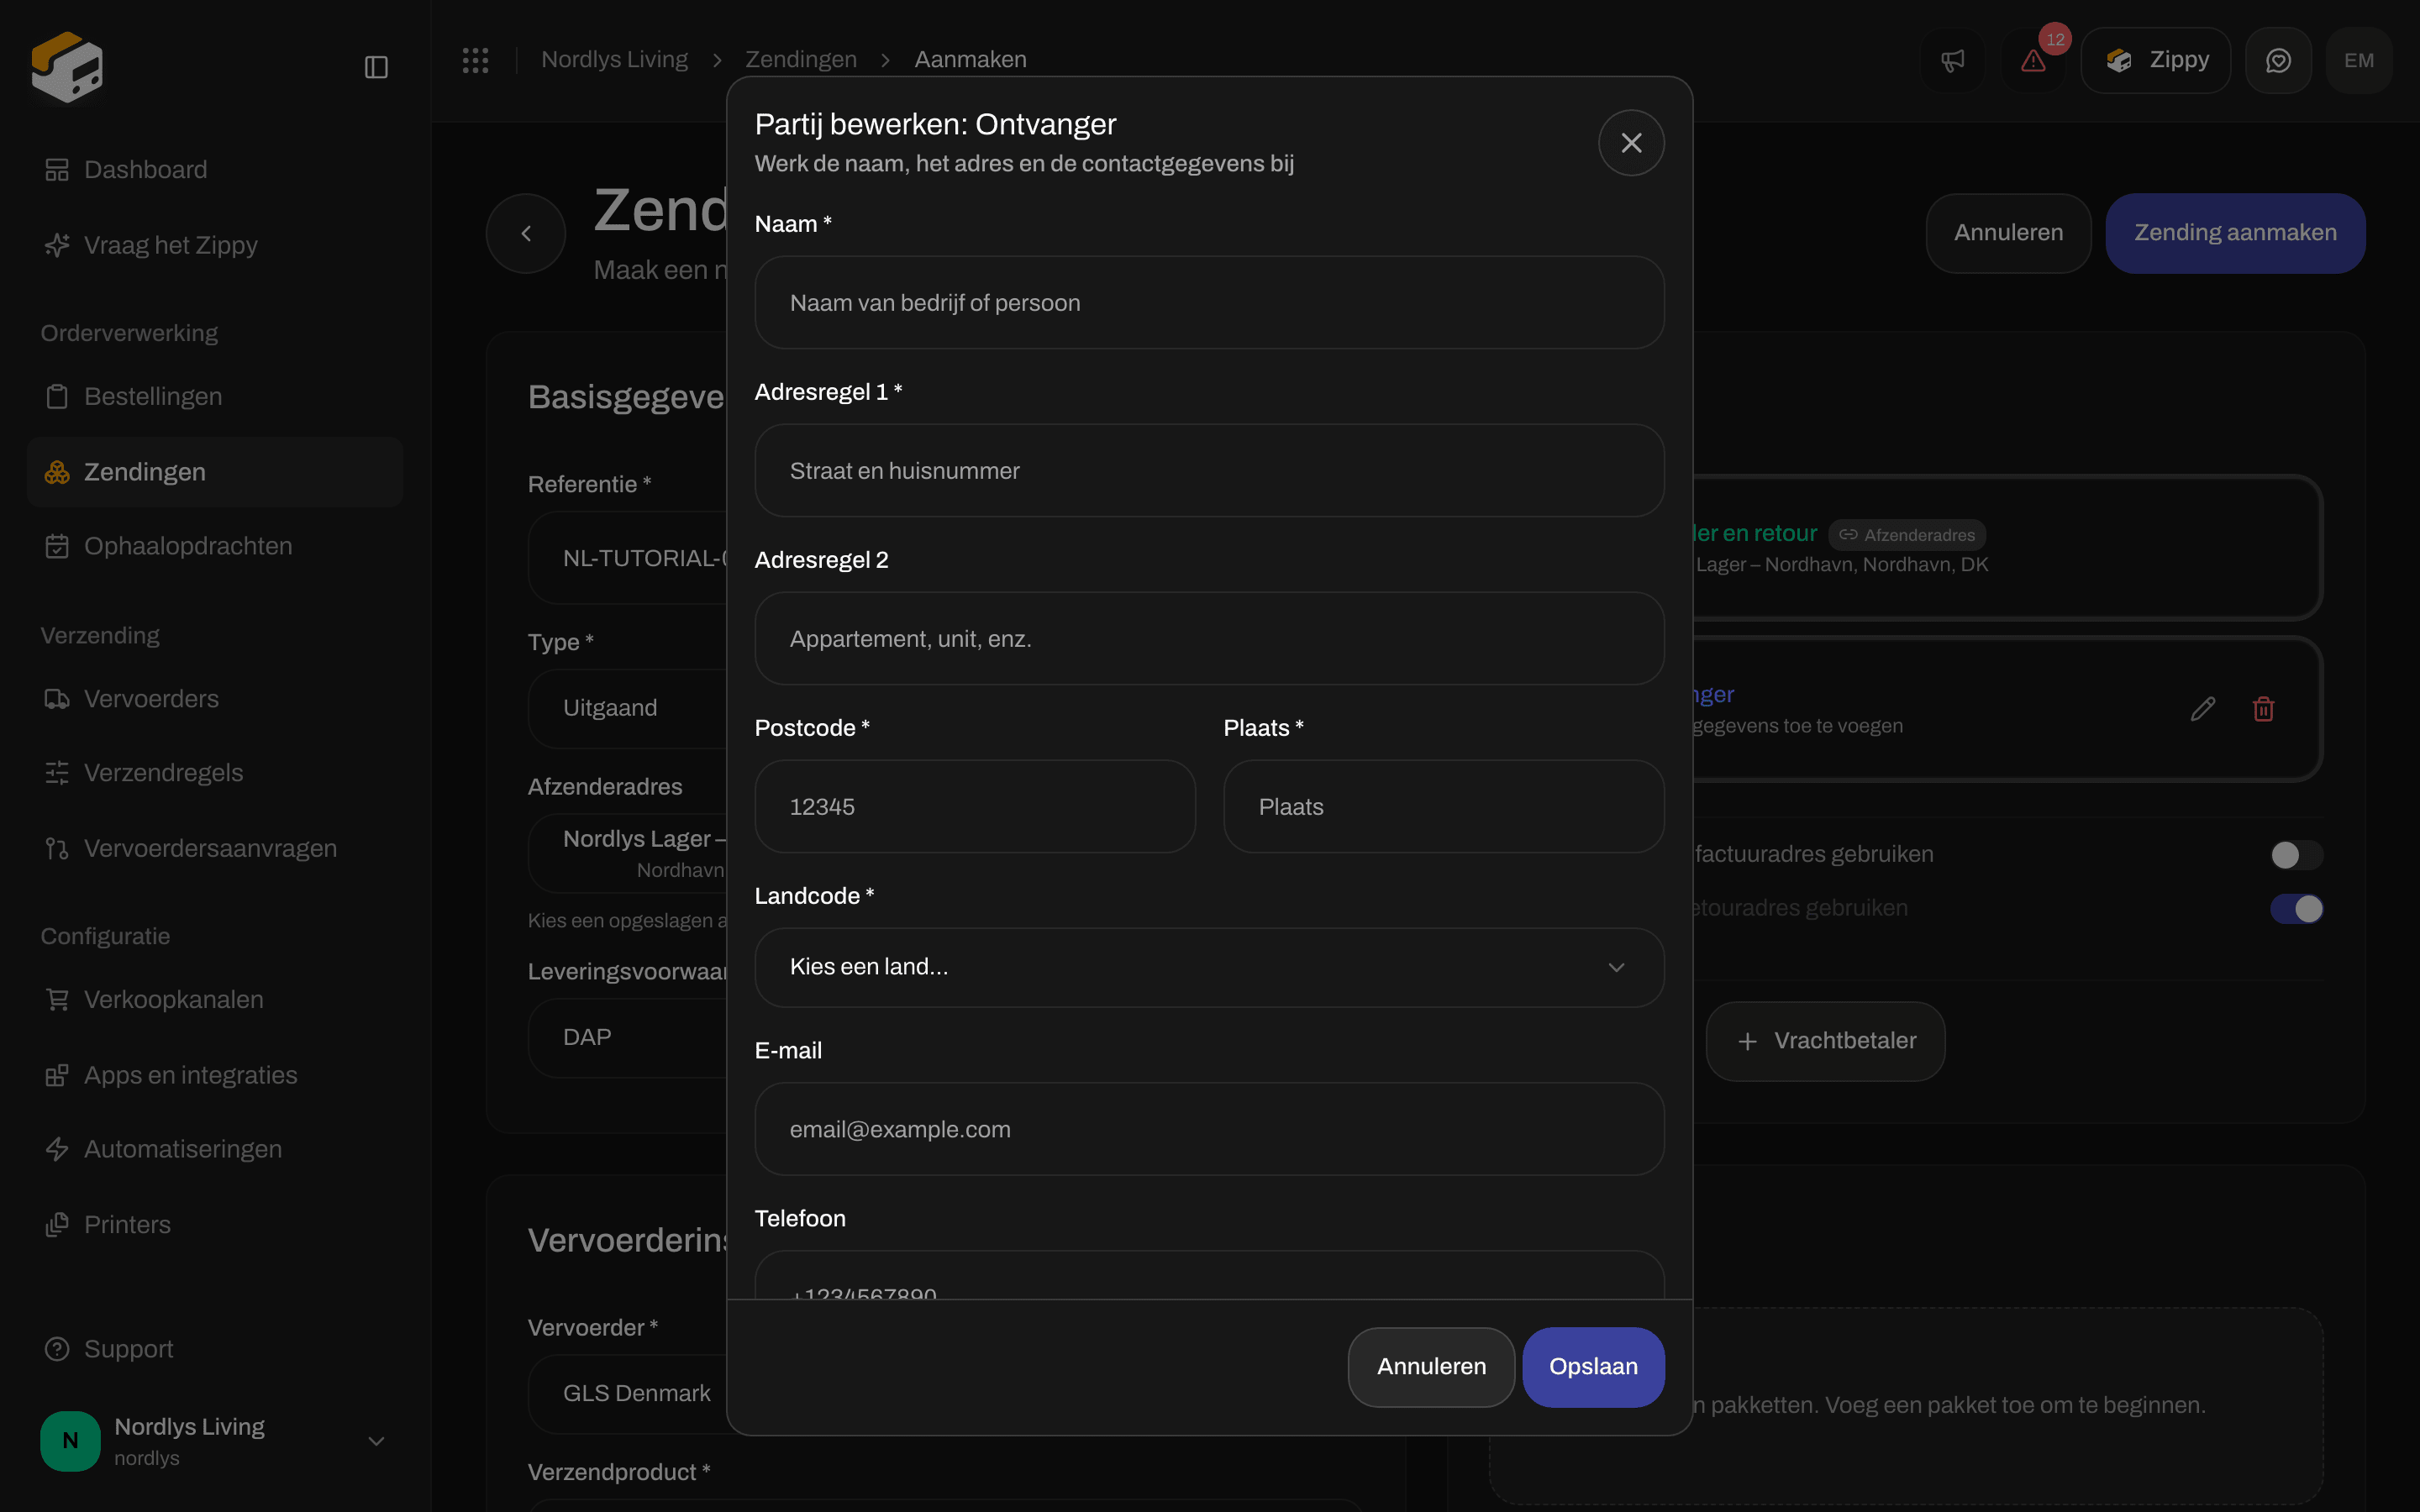Focus the Naam input field
This screenshot has height=1512, width=2420.
1209,303
